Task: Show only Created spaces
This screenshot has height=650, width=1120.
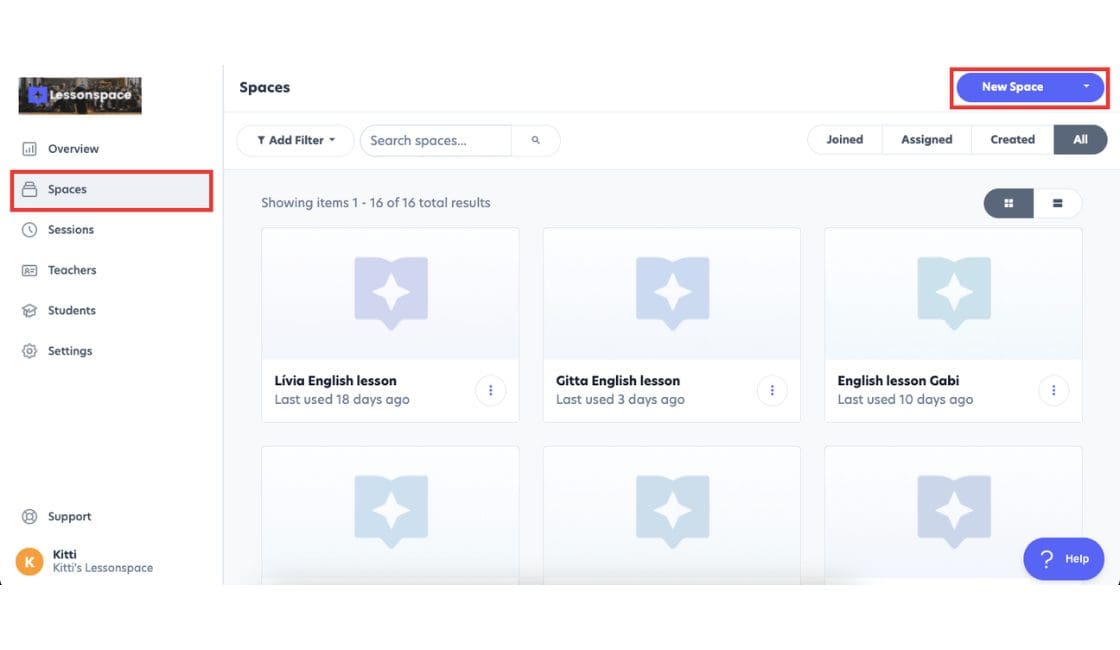Action: click(x=1012, y=140)
